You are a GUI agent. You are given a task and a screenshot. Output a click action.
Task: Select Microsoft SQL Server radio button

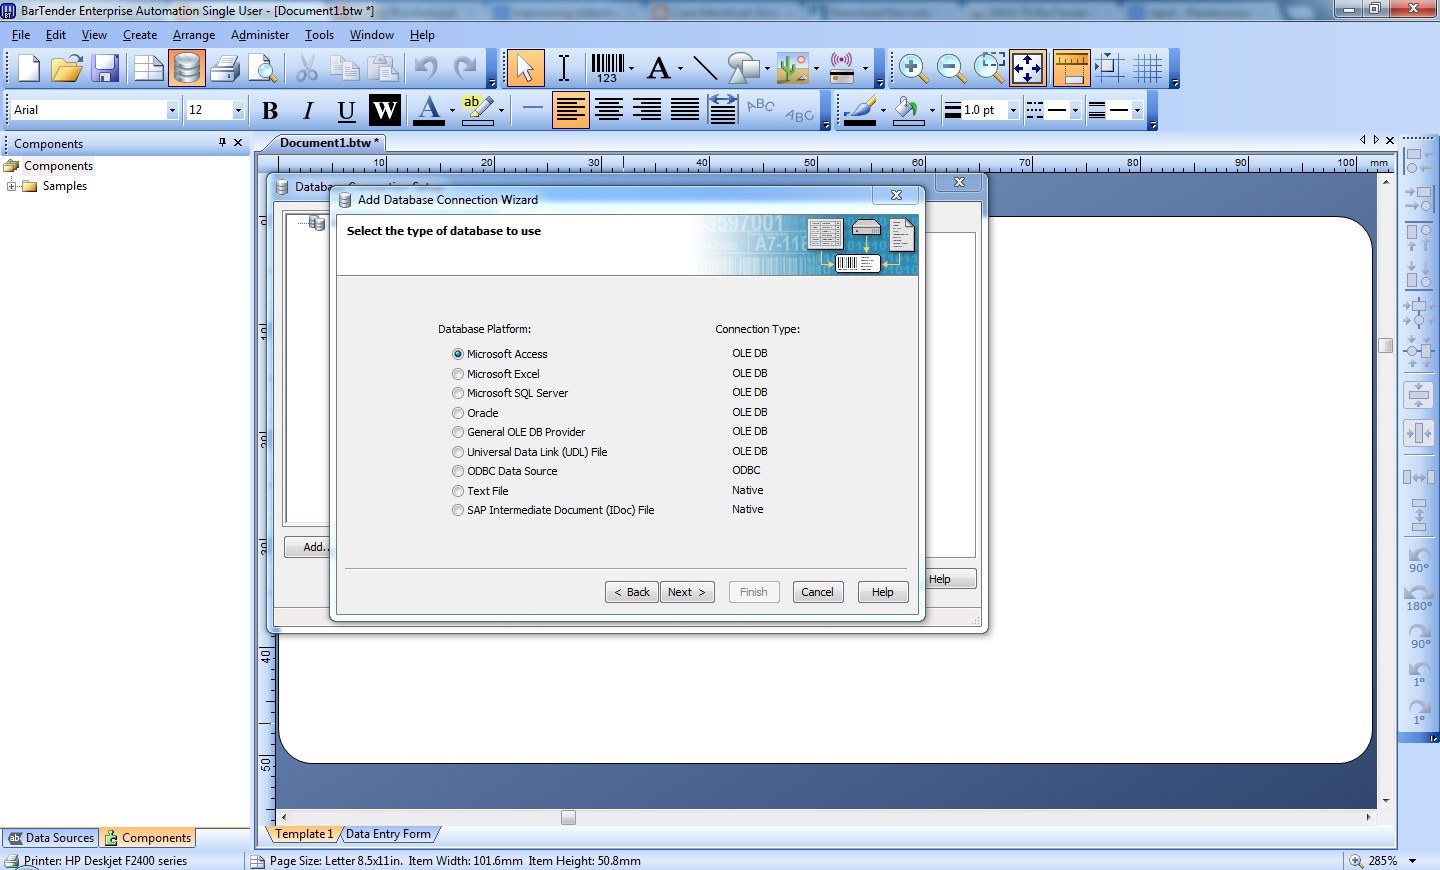458,393
